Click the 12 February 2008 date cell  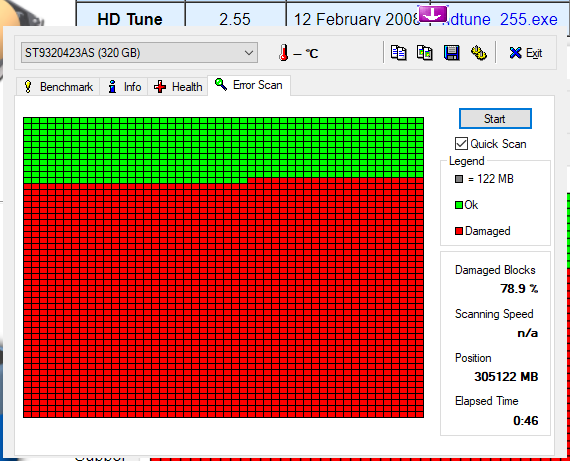[x=357, y=16]
